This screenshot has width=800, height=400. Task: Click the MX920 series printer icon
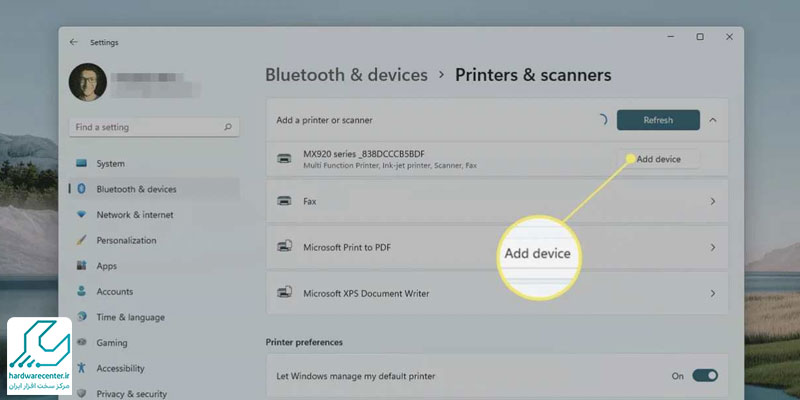tap(284, 158)
